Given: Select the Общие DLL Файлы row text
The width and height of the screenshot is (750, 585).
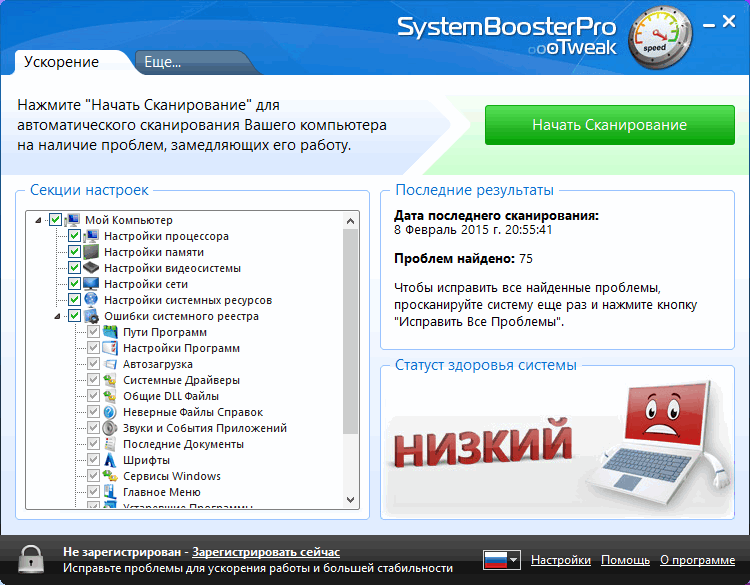Looking at the screenshot, I should 171,396.
